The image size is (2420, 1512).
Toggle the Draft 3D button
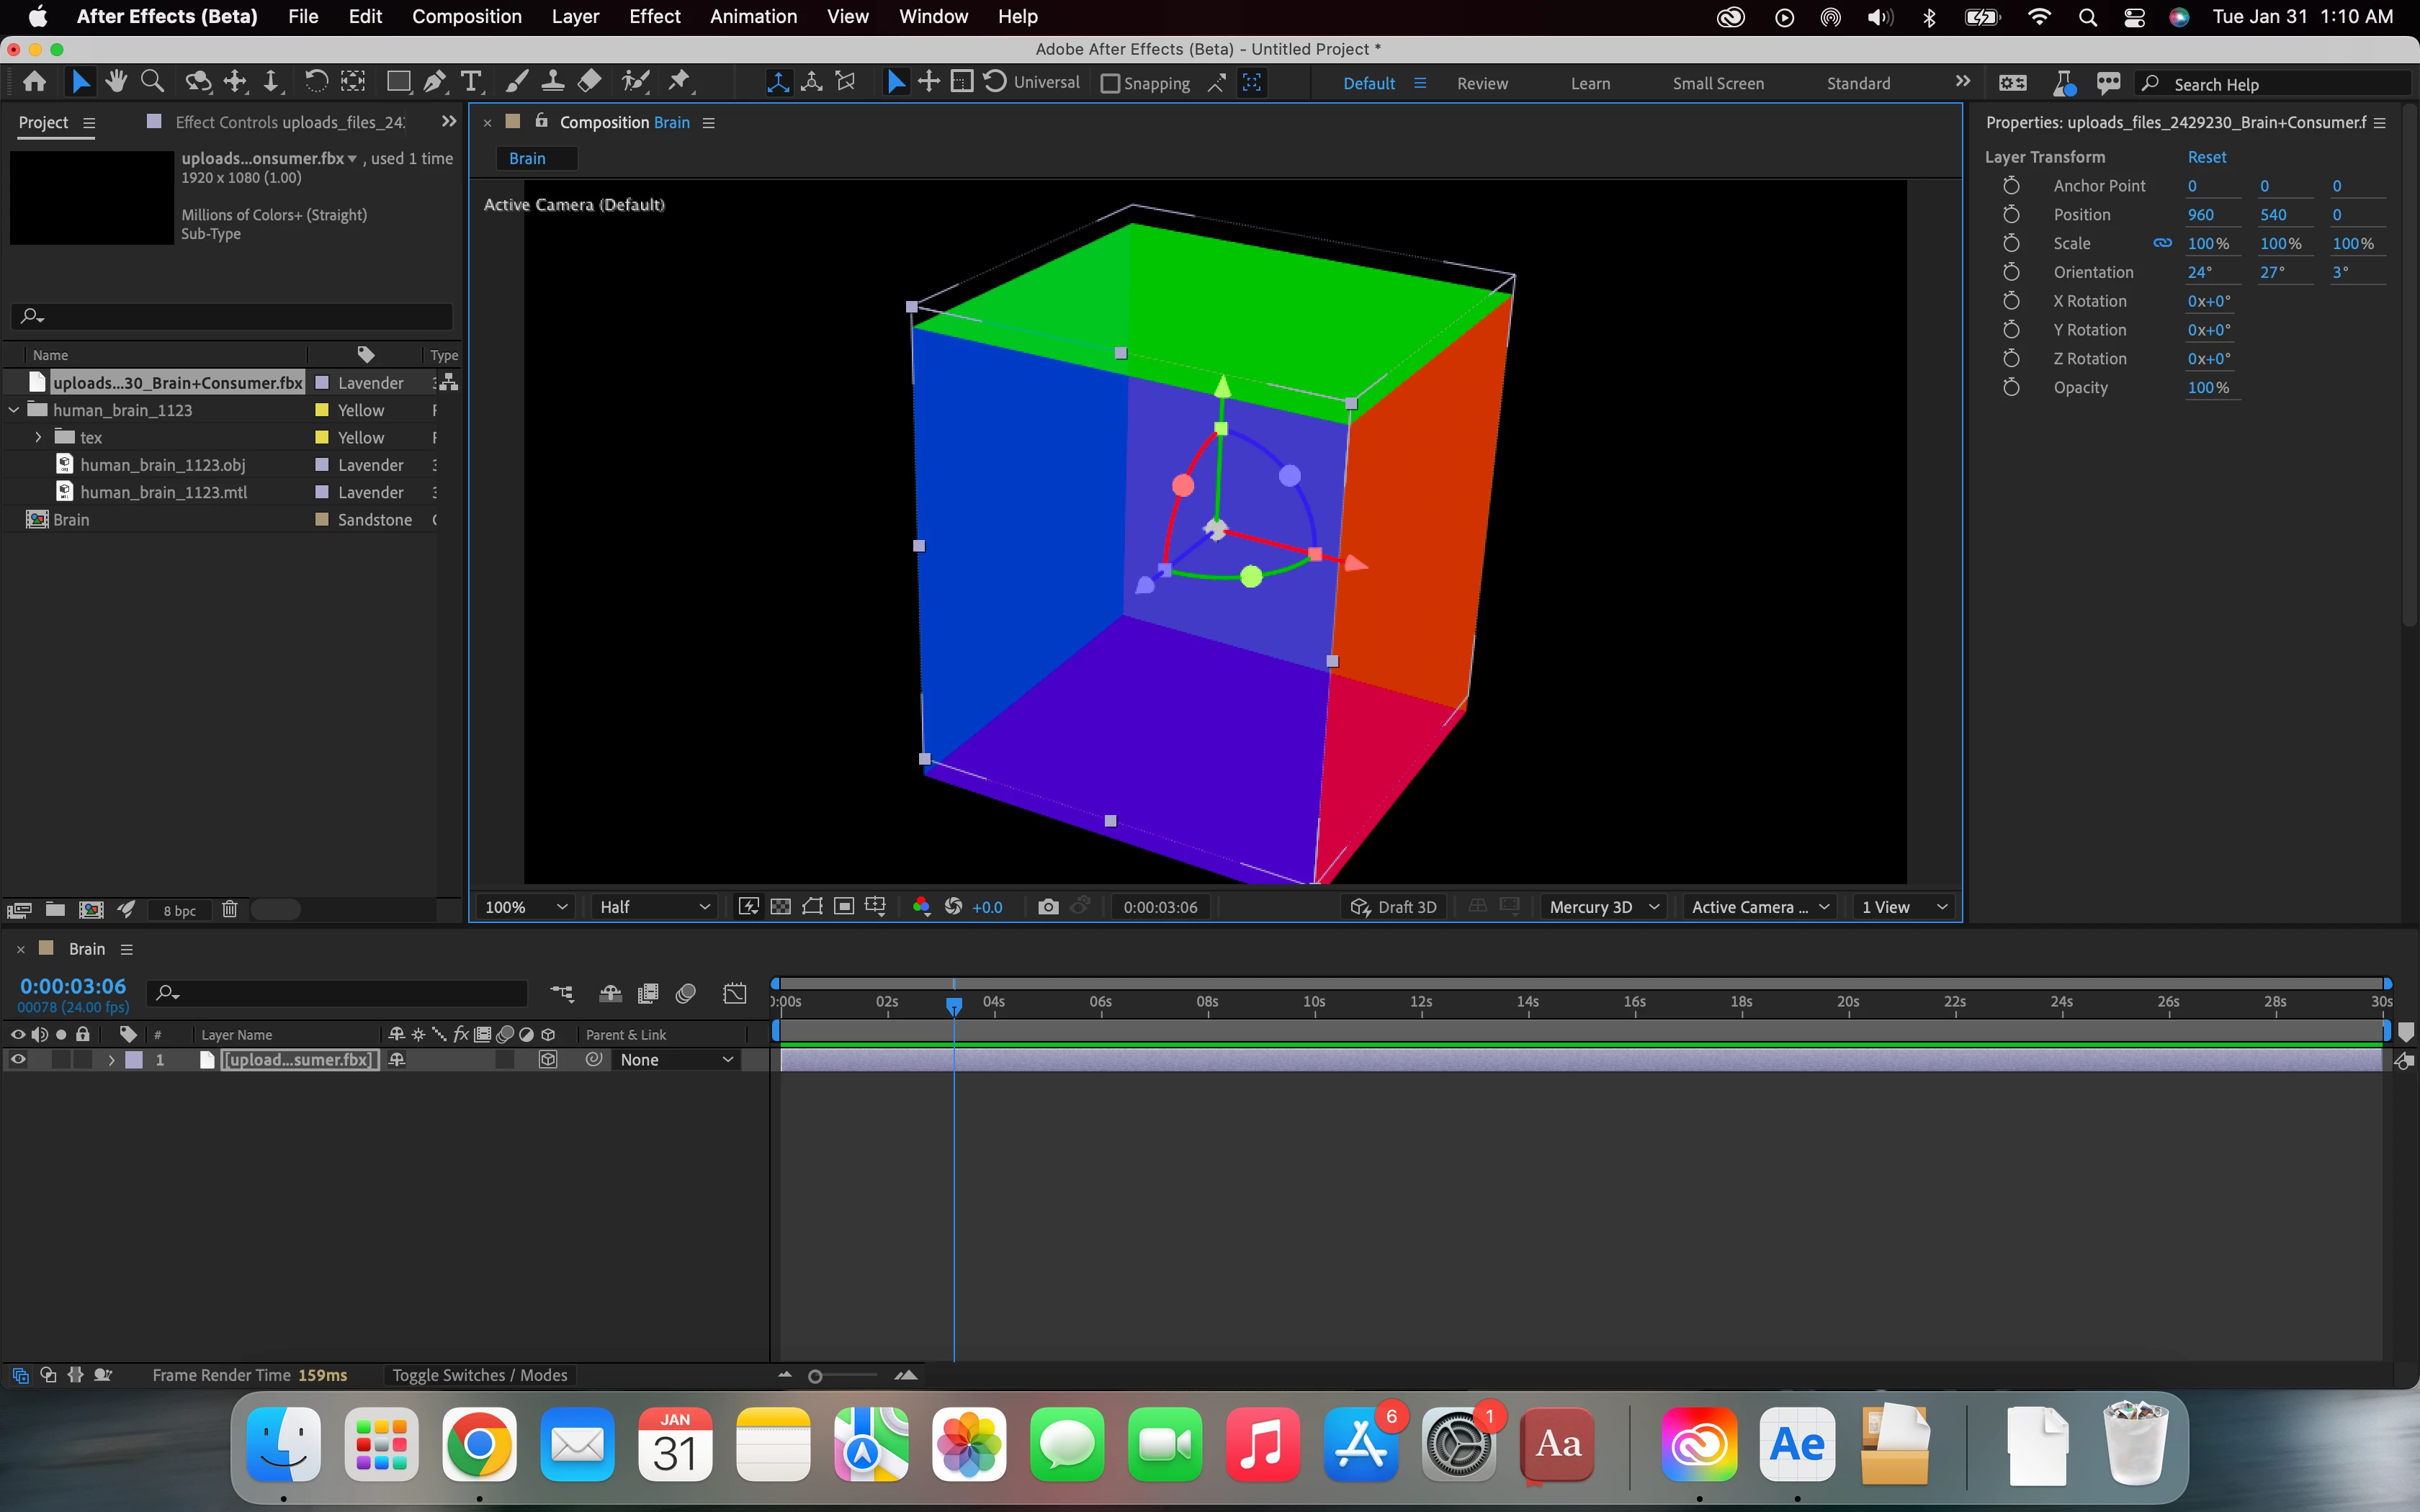tap(1394, 907)
